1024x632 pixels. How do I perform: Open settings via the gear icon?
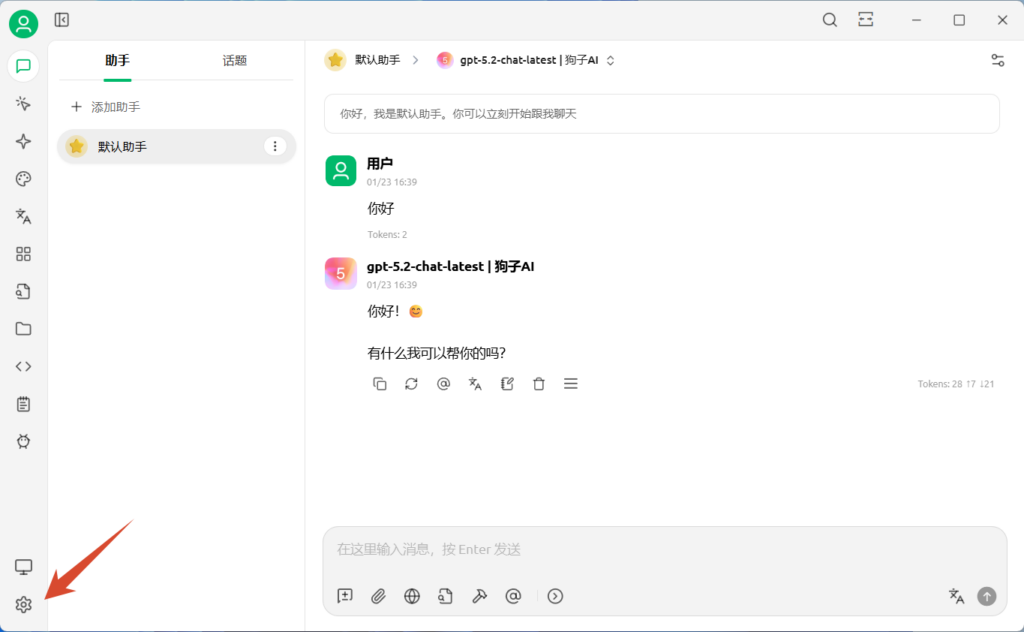(x=24, y=605)
